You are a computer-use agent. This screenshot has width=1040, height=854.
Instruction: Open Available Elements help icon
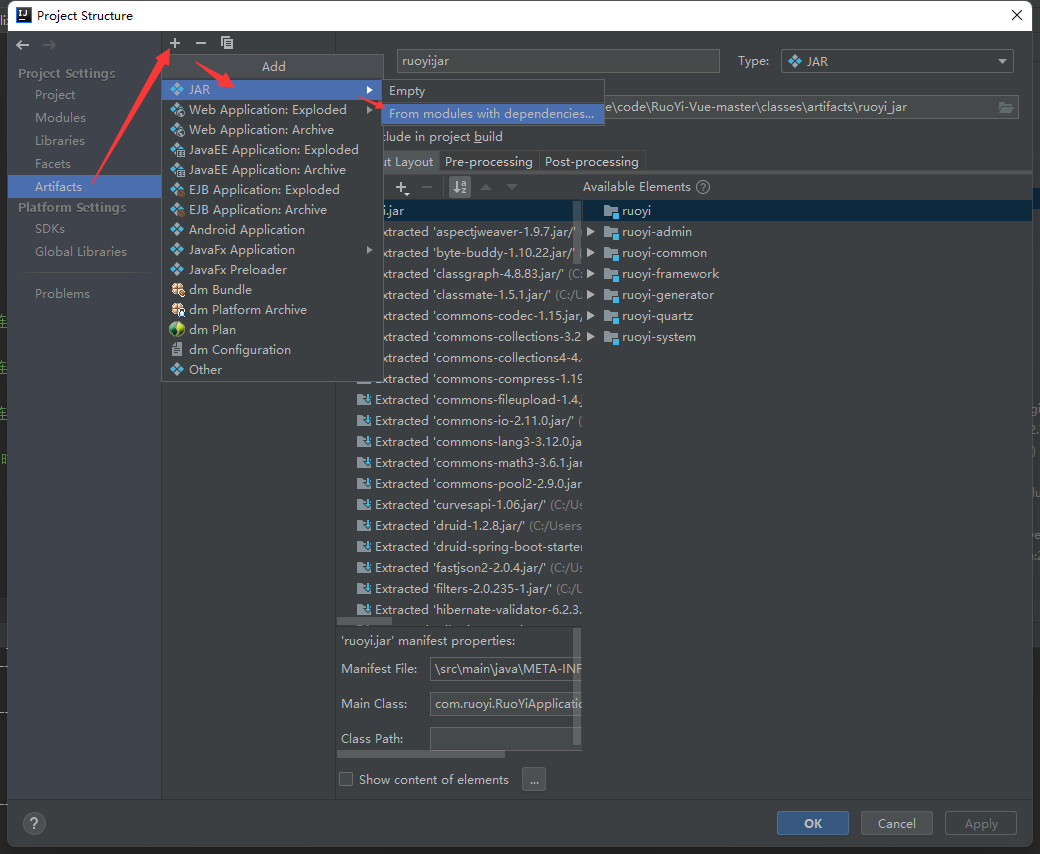[703, 187]
